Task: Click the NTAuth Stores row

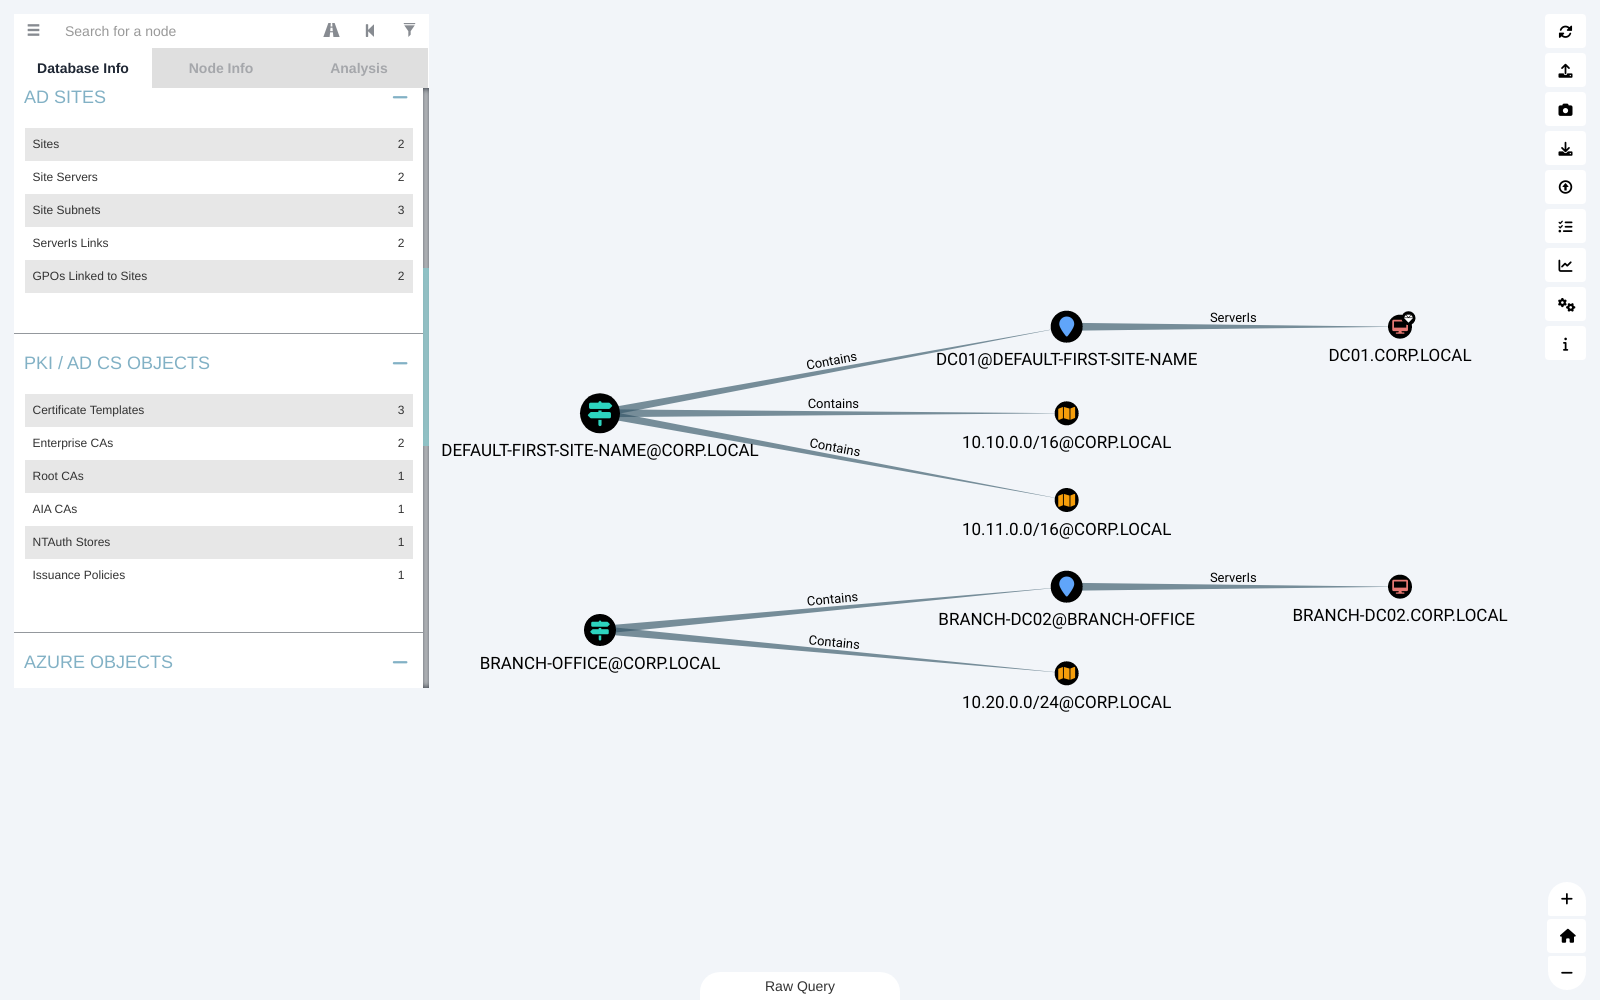Action: click(x=219, y=542)
